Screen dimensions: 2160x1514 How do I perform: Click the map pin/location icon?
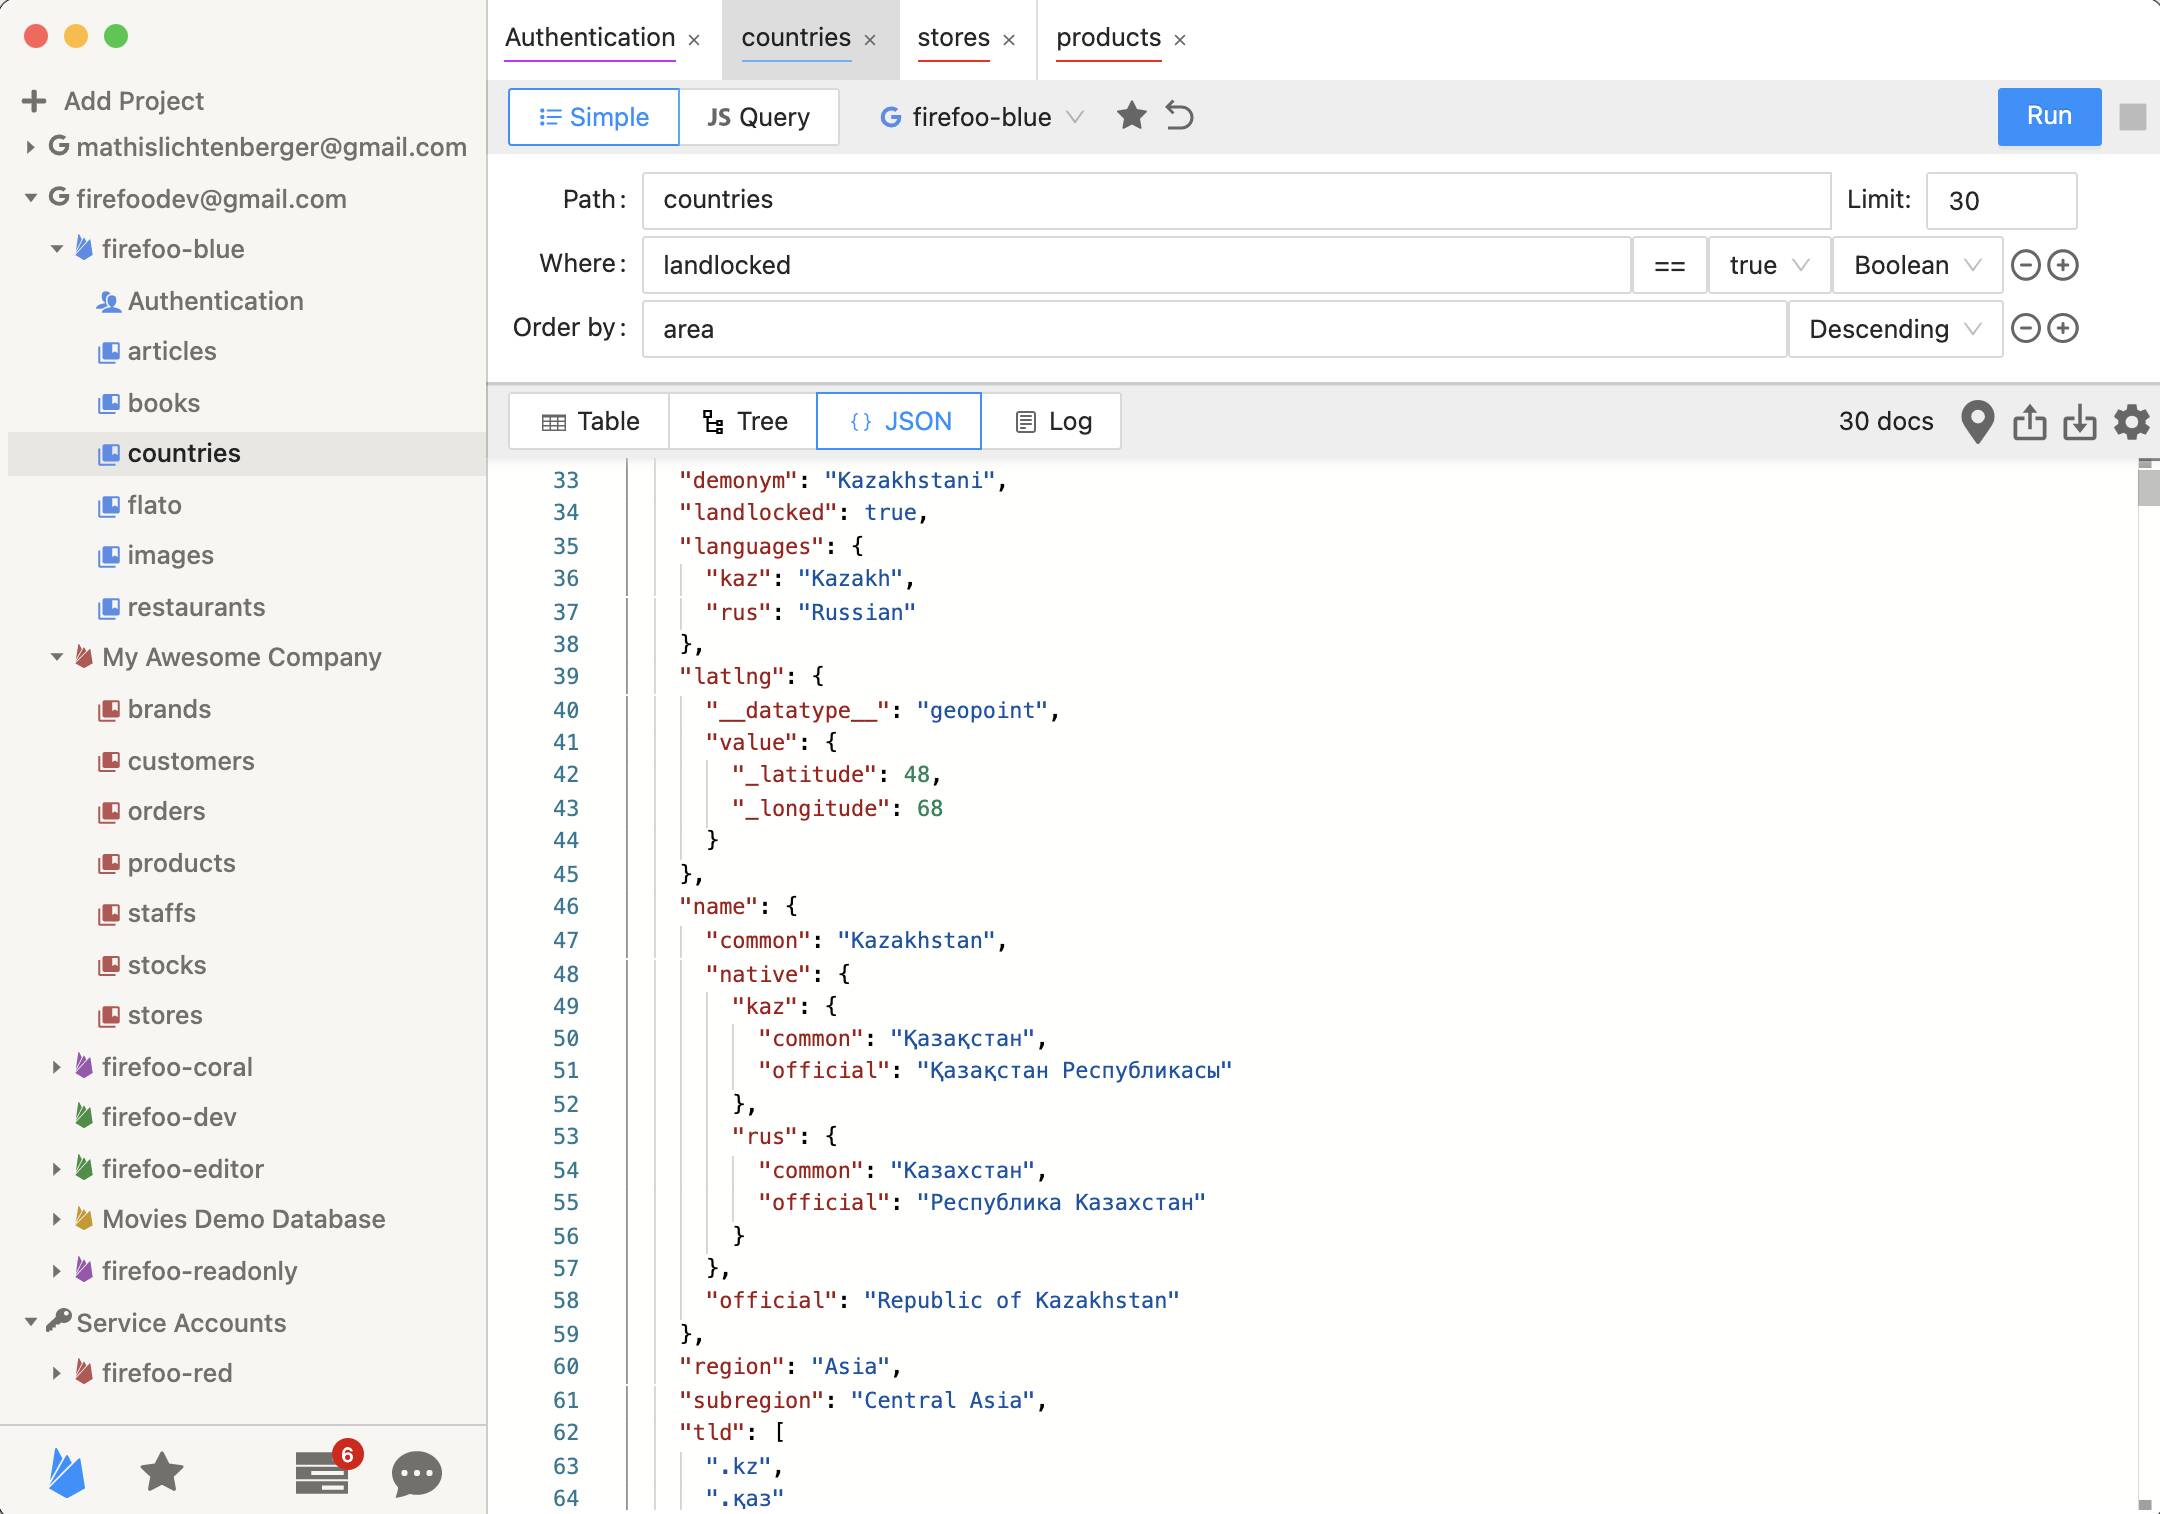click(1978, 422)
